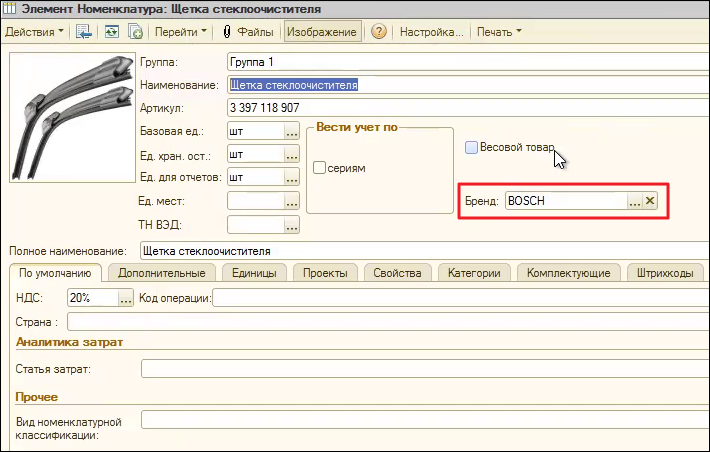
Task: Click the Вид номенклатурной классификации field
Action: (x=425, y=420)
